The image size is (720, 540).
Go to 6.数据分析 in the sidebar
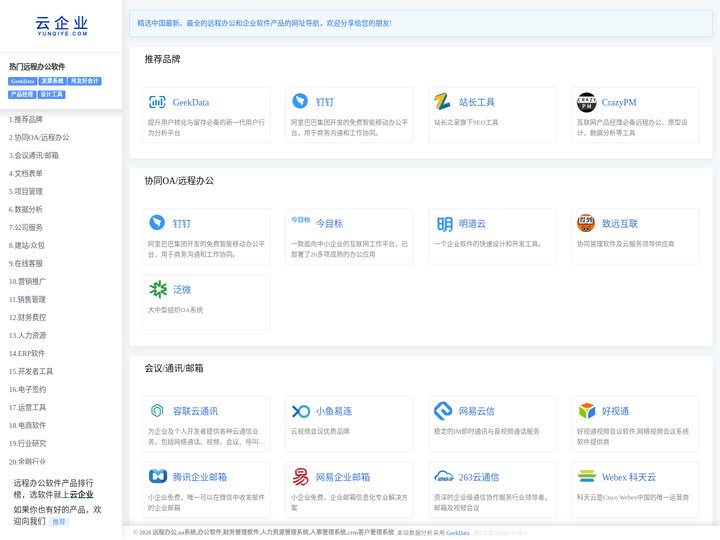coord(26,209)
